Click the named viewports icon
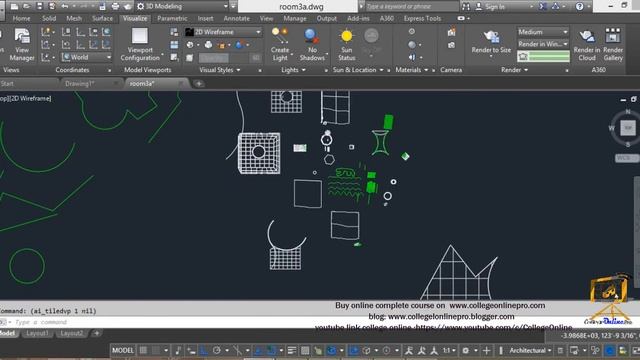This screenshot has height=360, width=640. [174, 32]
